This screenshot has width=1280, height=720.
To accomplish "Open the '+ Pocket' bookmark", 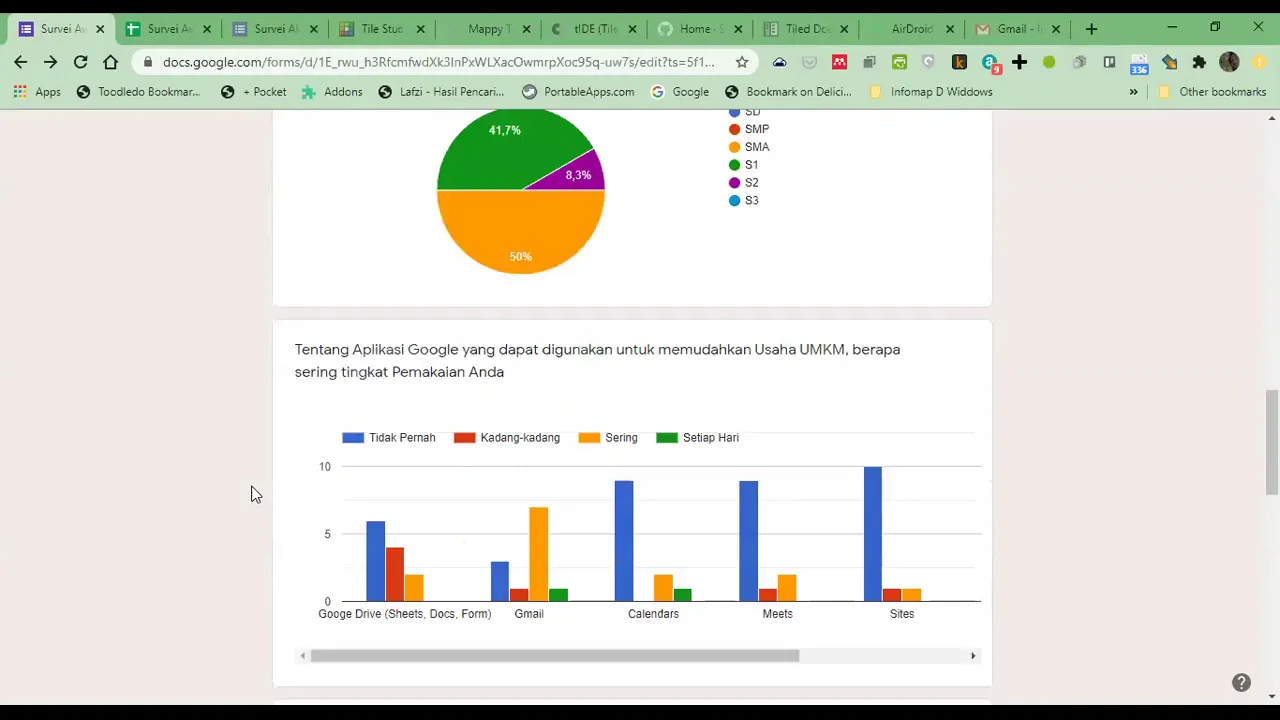I will [x=254, y=92].
